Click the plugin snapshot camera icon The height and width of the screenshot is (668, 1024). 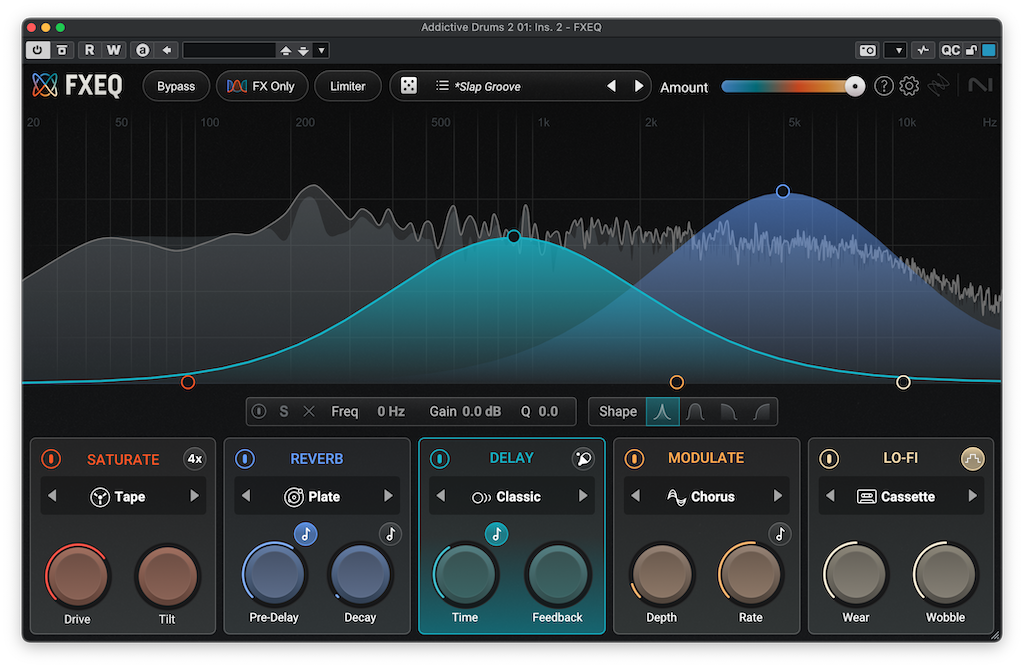[x=867, y=50]
